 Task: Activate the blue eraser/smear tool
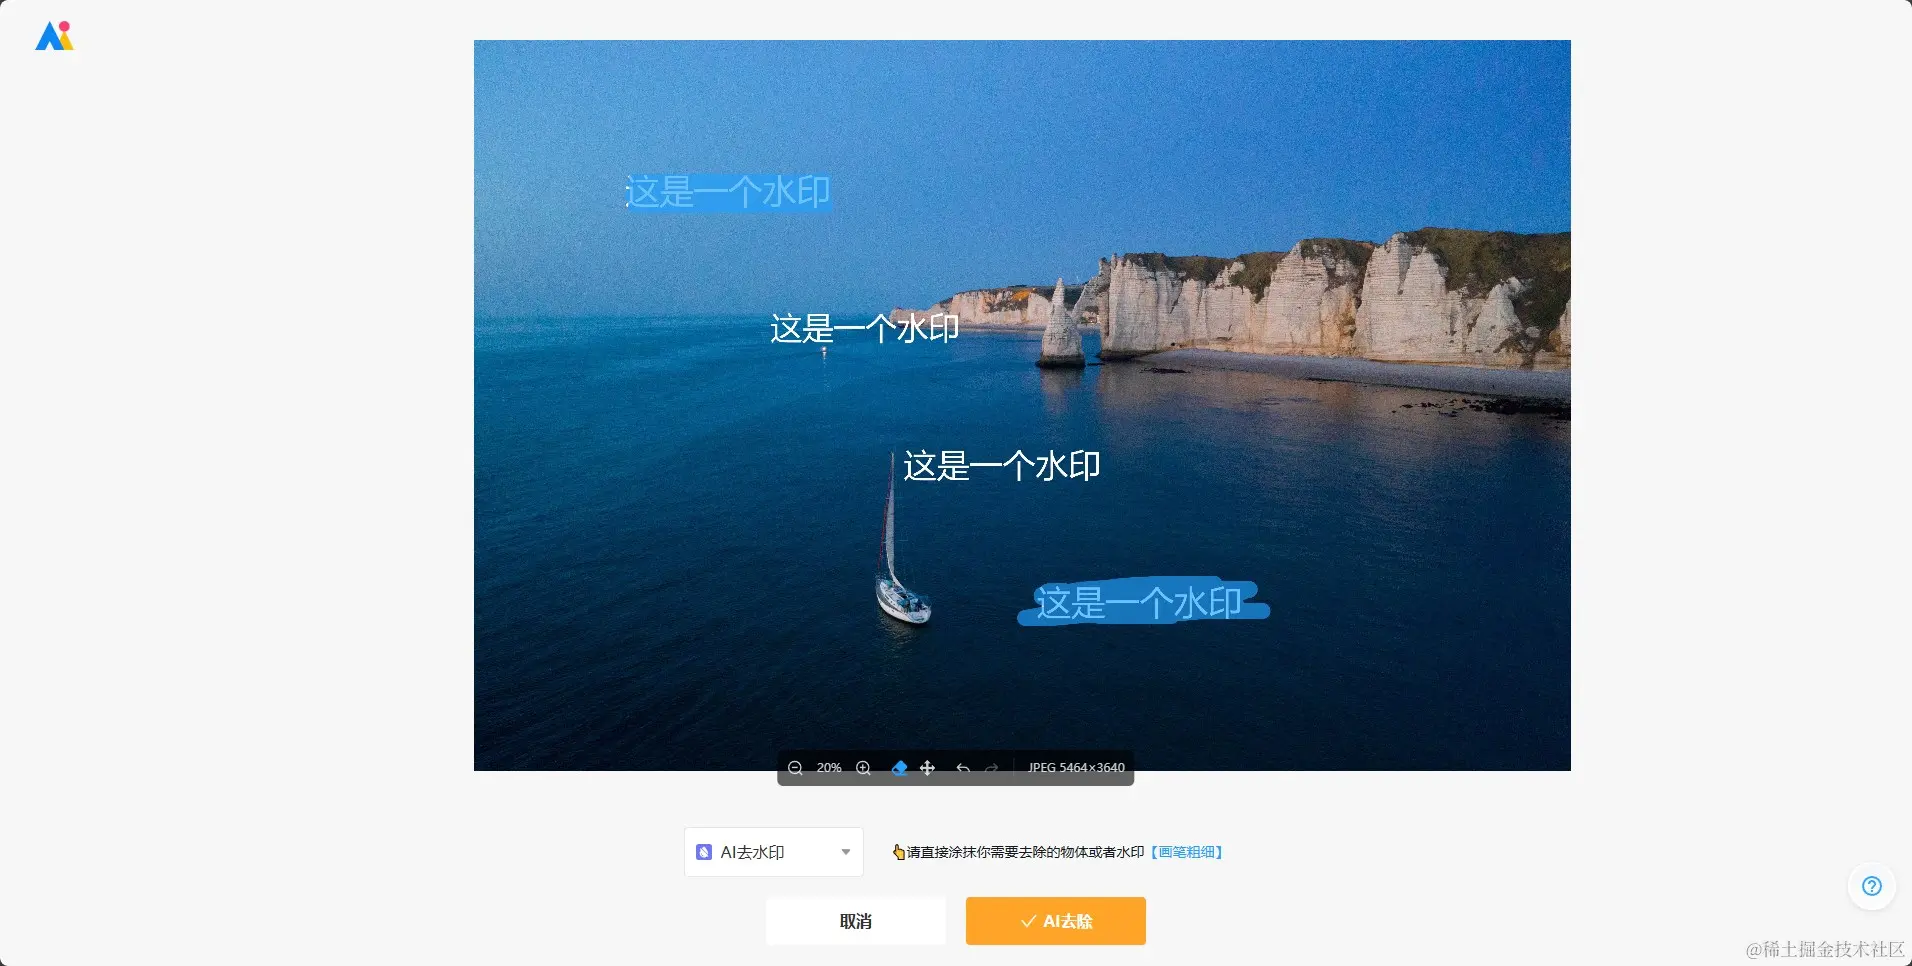(x=899, y=767)
